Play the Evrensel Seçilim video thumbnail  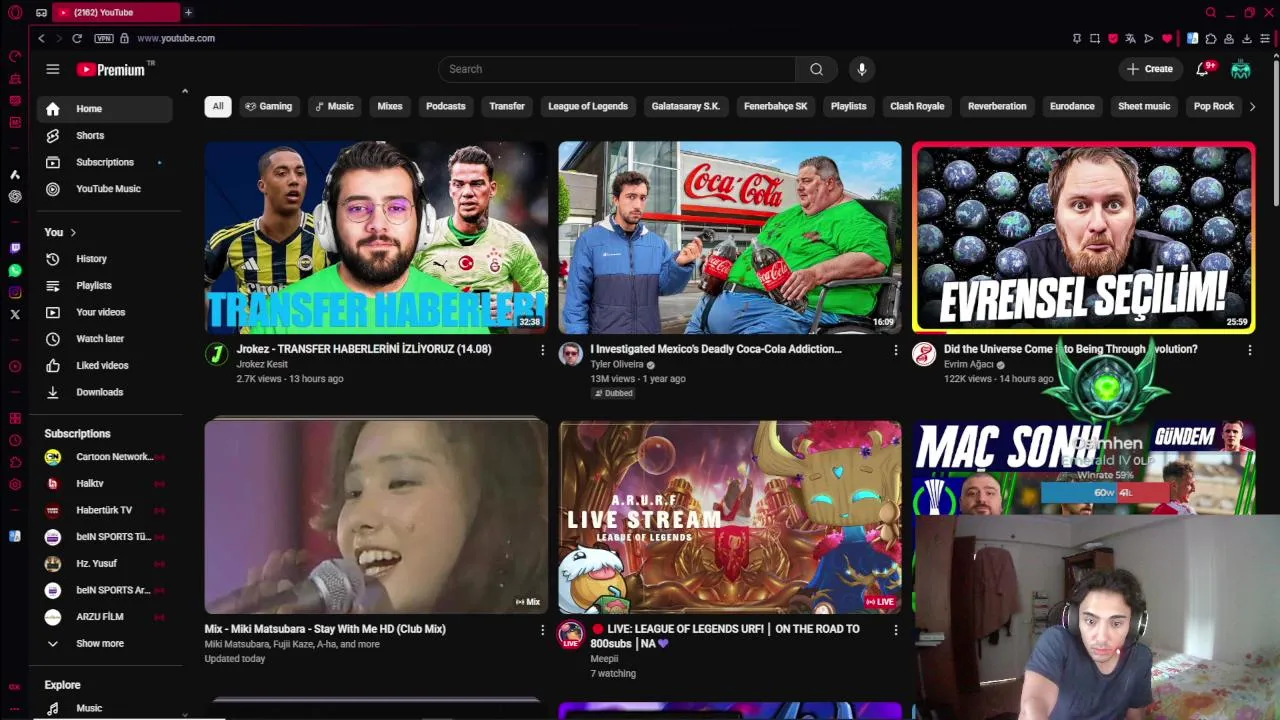tap(1084, 237)
